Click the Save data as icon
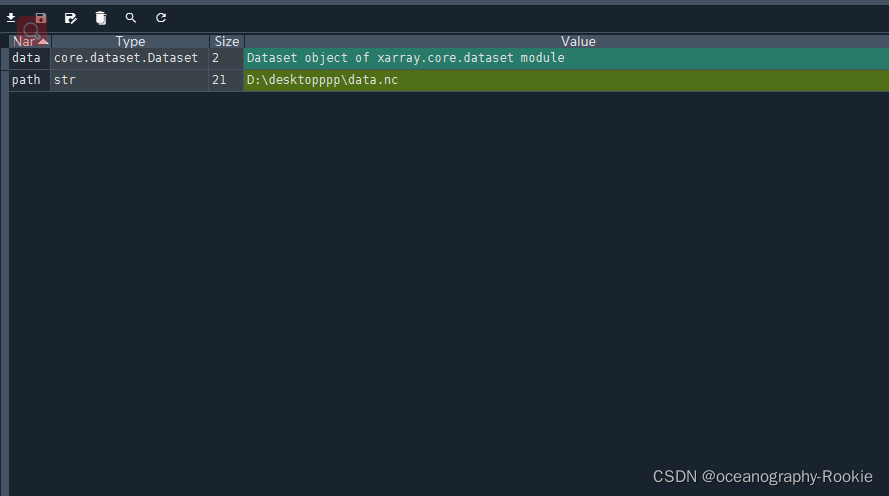The width and height of the screenshot is (889, 496). 70,18
